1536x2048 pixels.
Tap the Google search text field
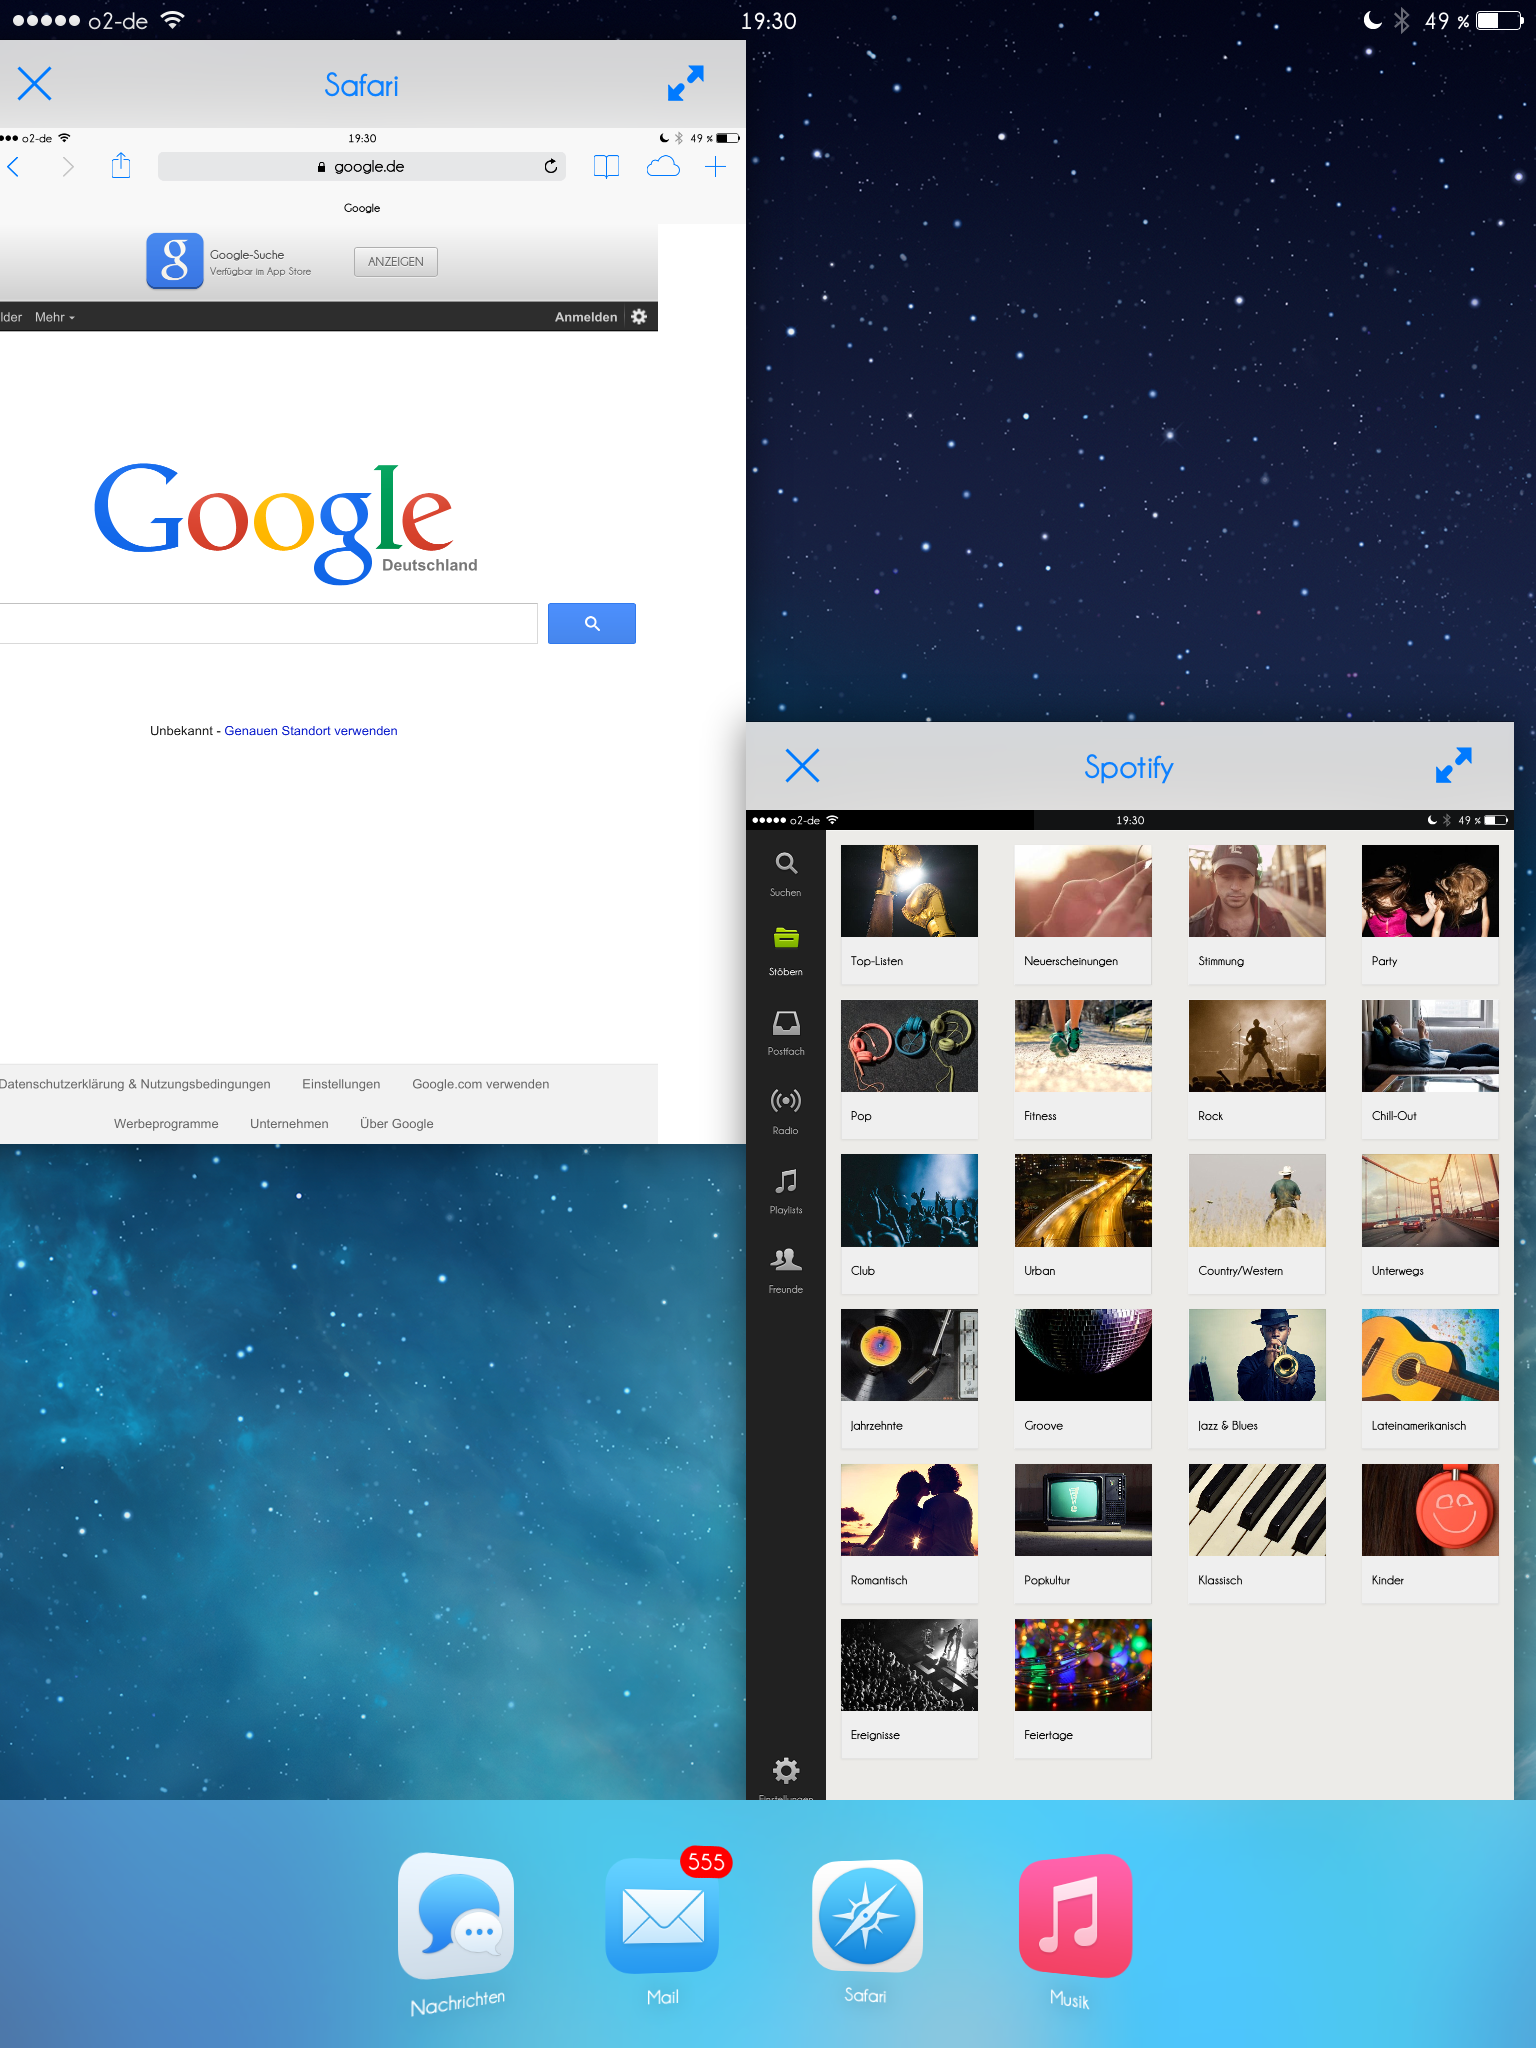pyautogui.click(x=266, y=623)
